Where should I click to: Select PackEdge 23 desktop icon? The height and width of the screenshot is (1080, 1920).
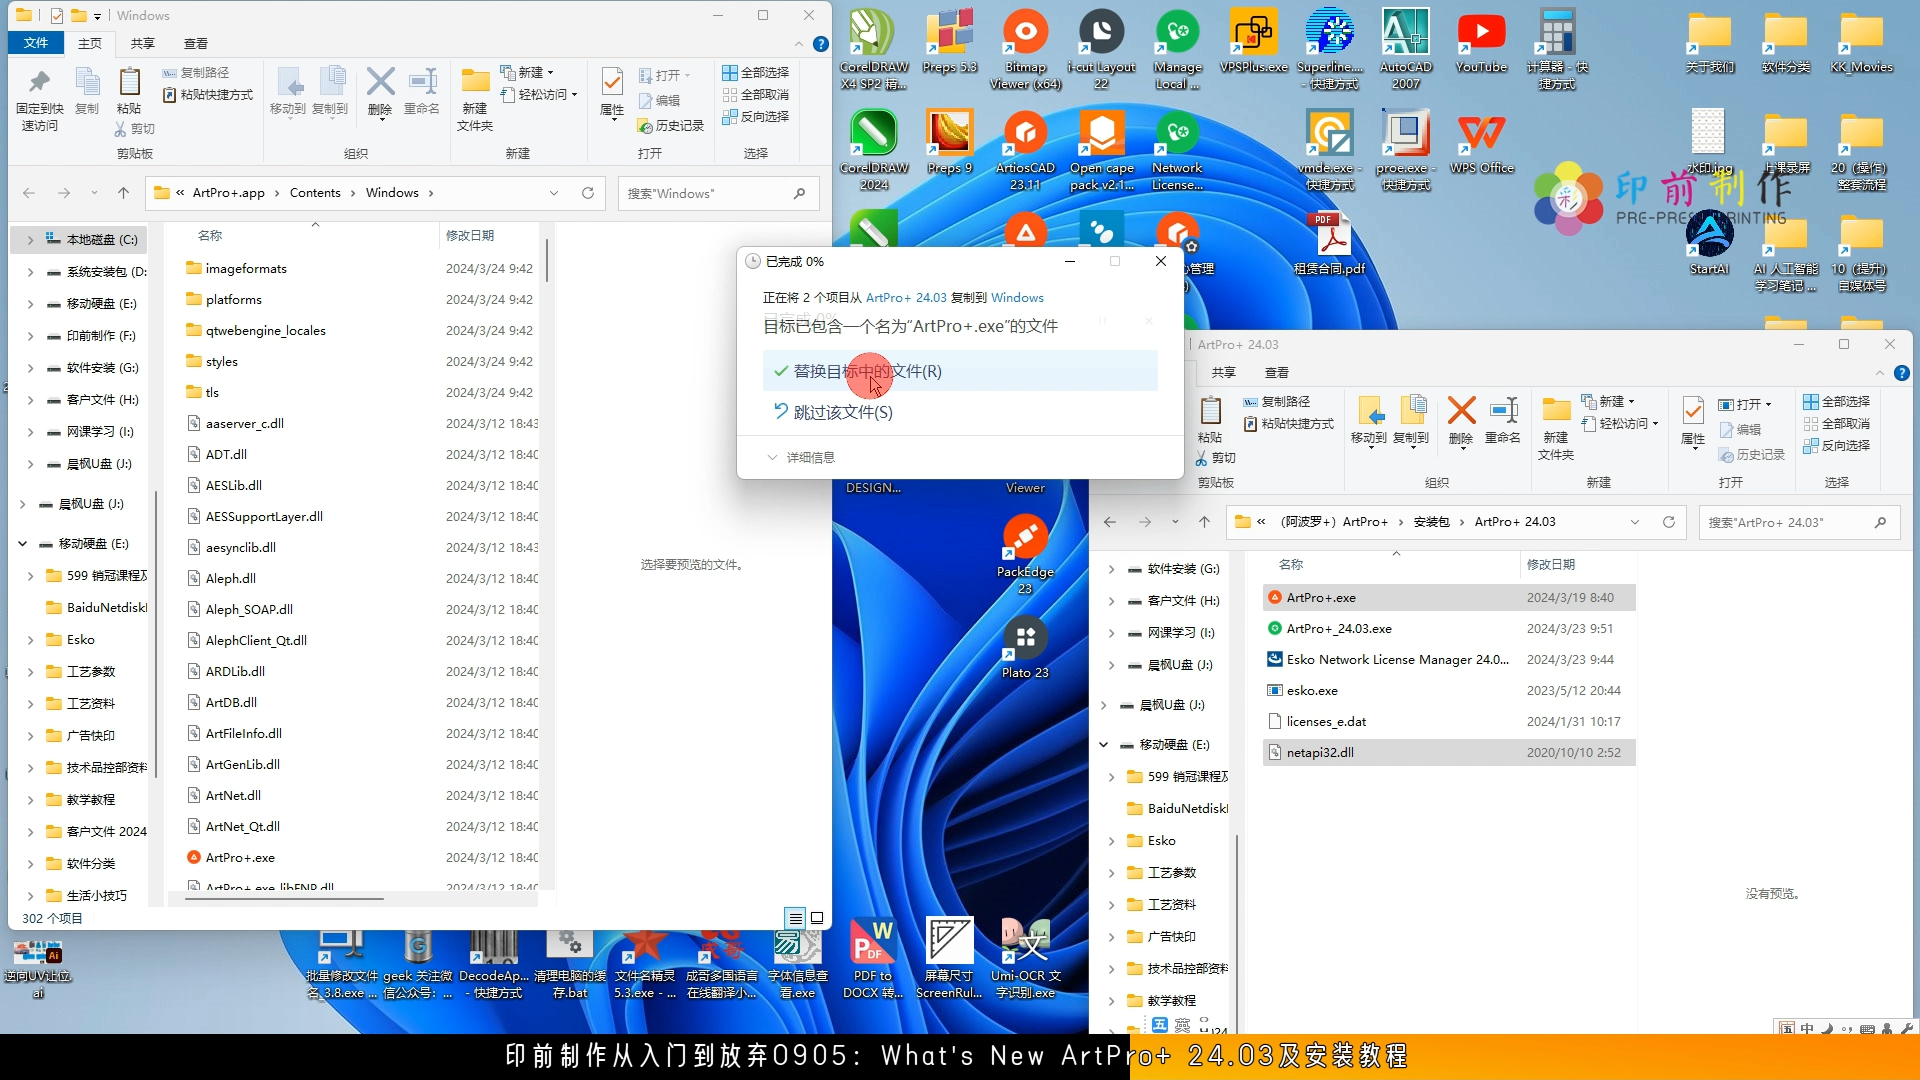pyautogui.click(x=1025, y=555)
